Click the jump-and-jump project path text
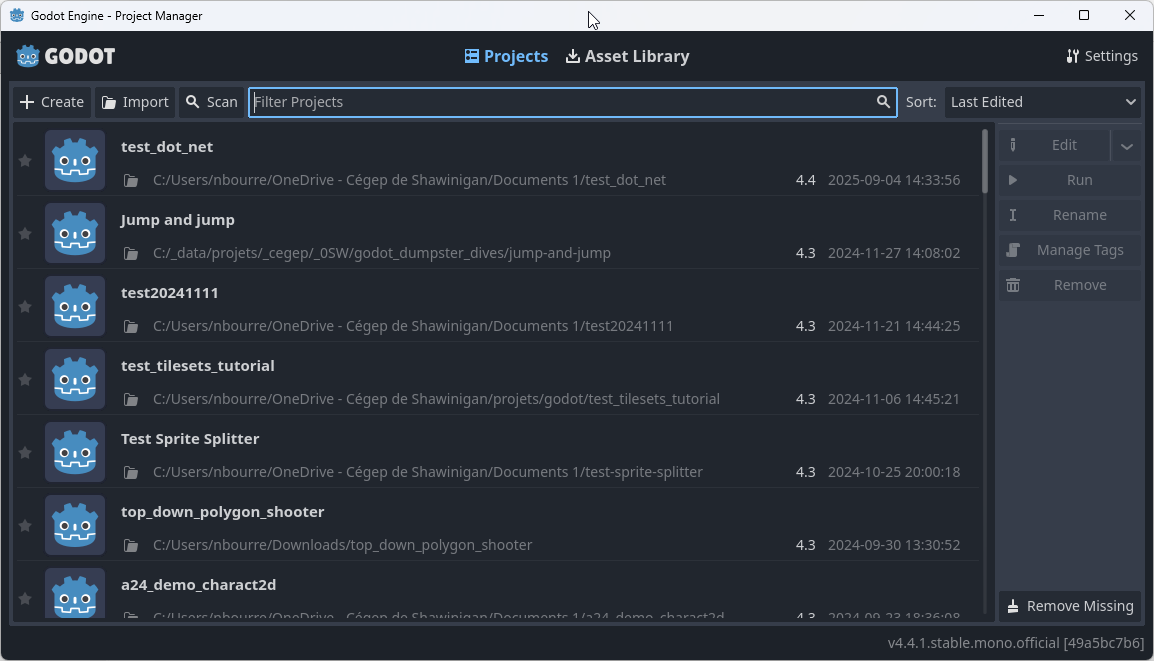The height and width of the screenshot is (661, 1154). tap(382, 253)
